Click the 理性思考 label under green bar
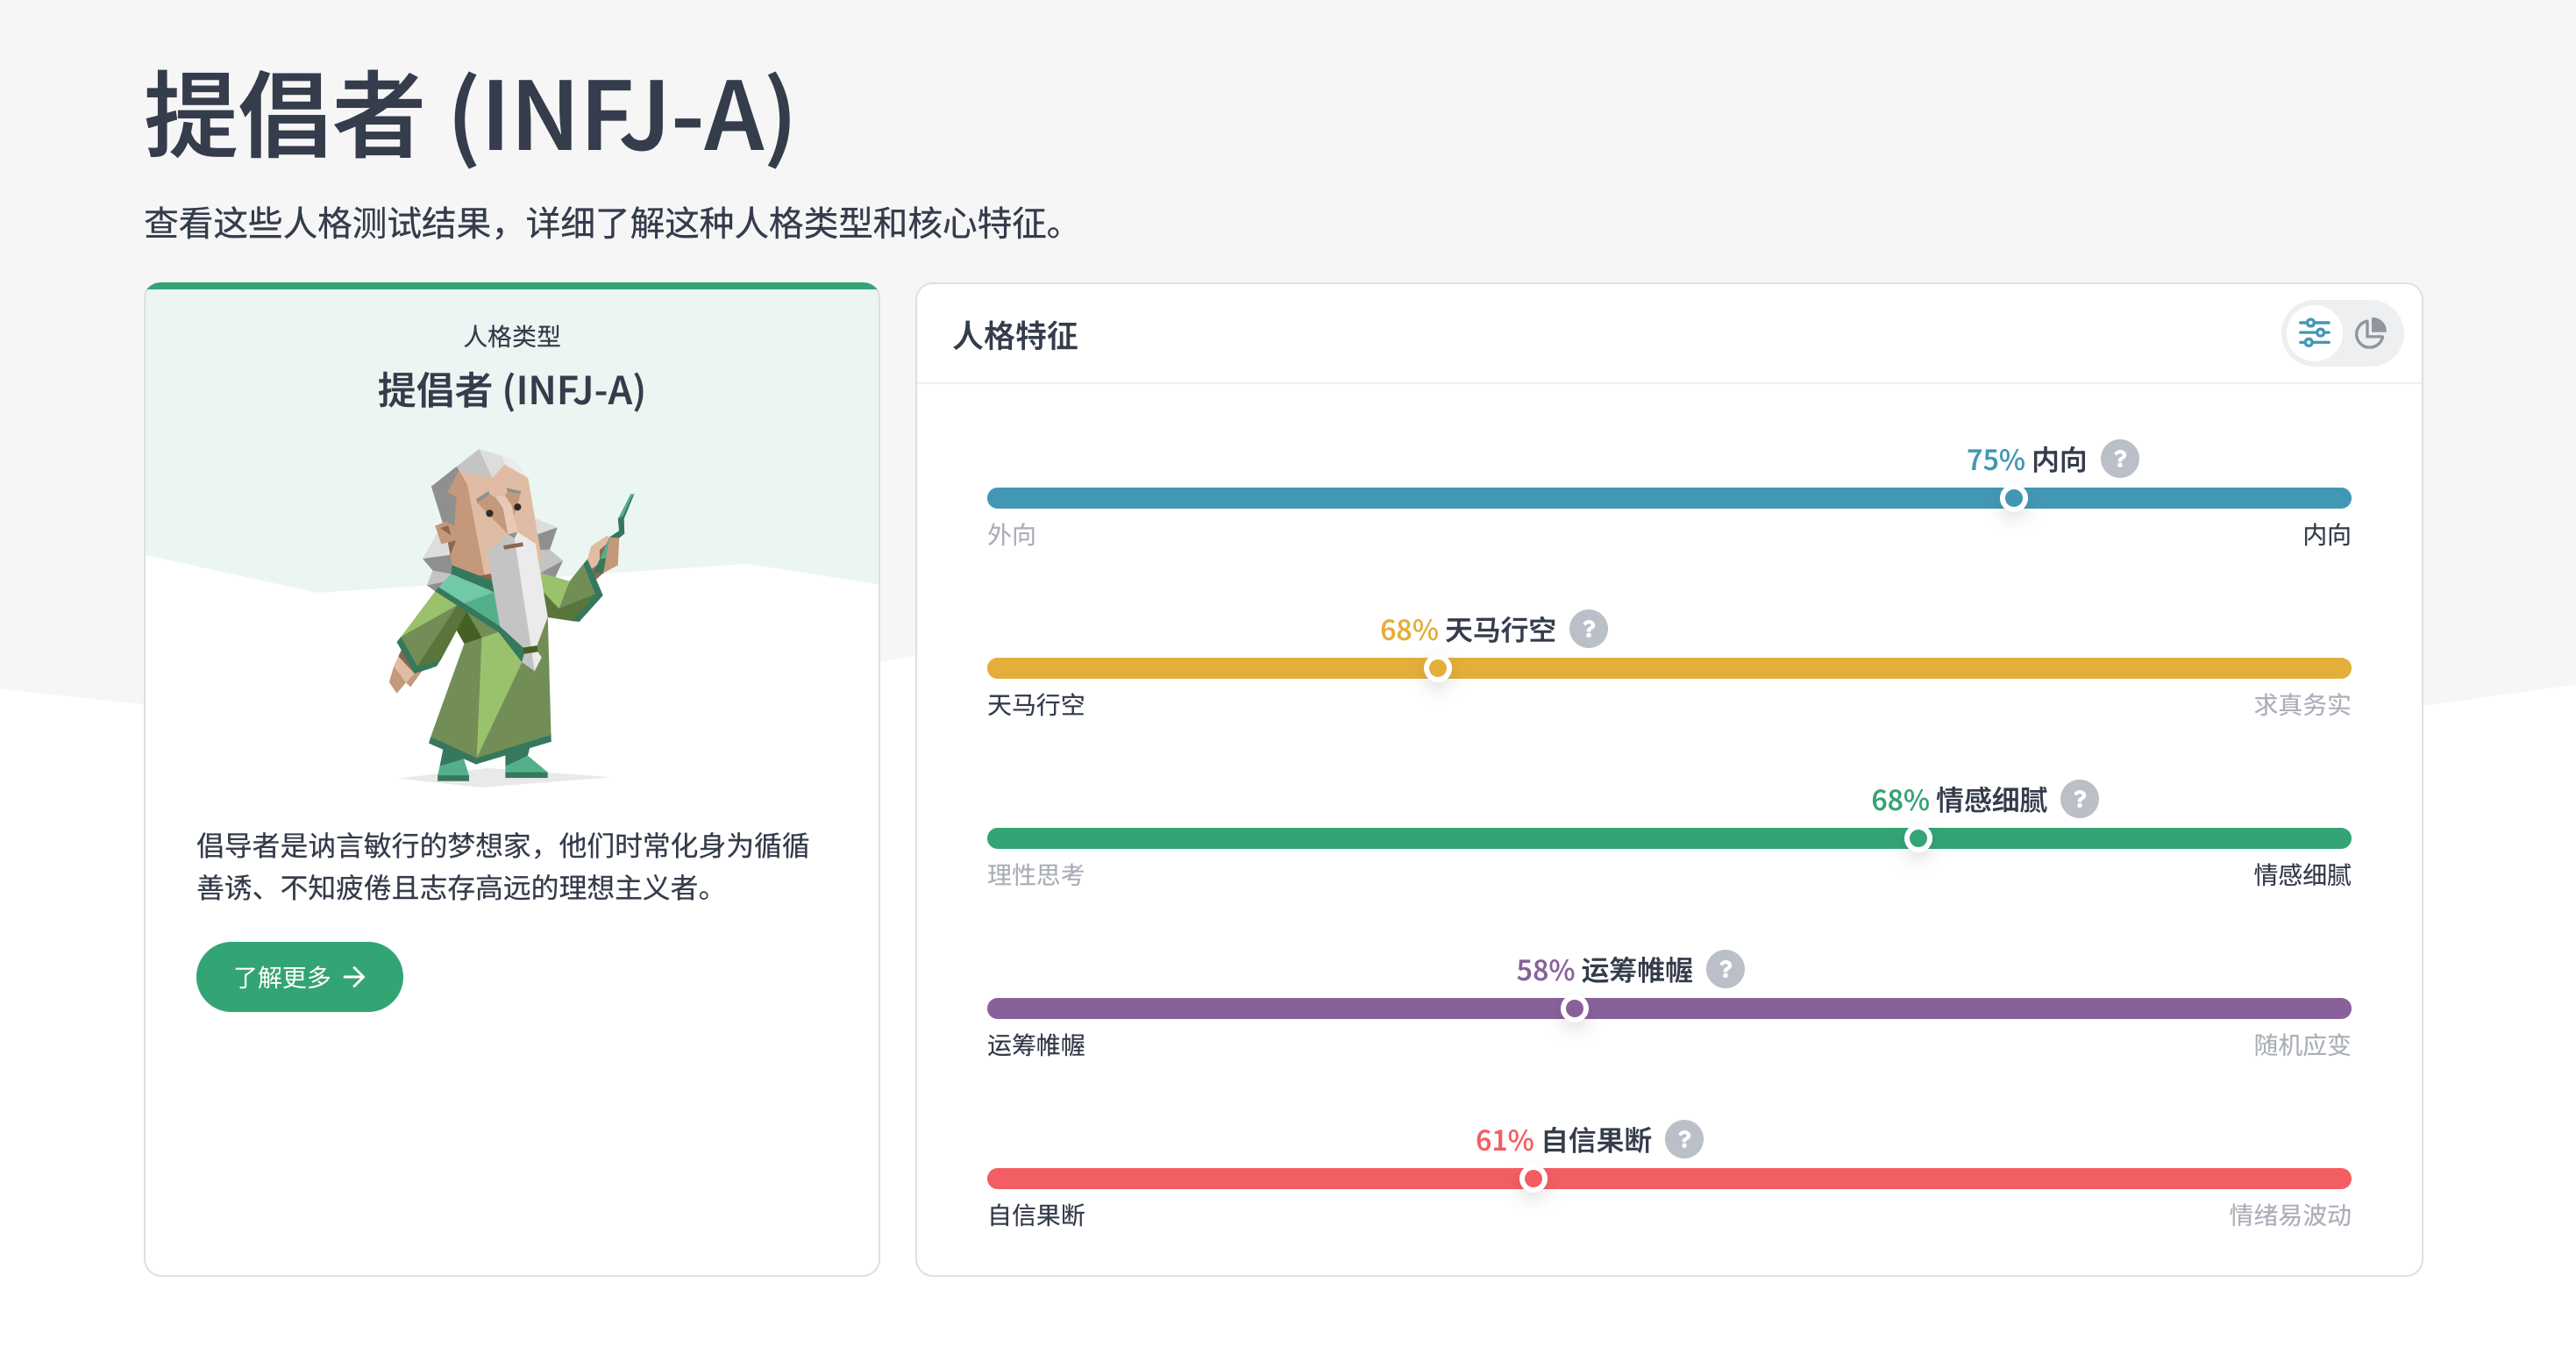This screenshot has width=2576, height=1354. [x=1035, y=875]
